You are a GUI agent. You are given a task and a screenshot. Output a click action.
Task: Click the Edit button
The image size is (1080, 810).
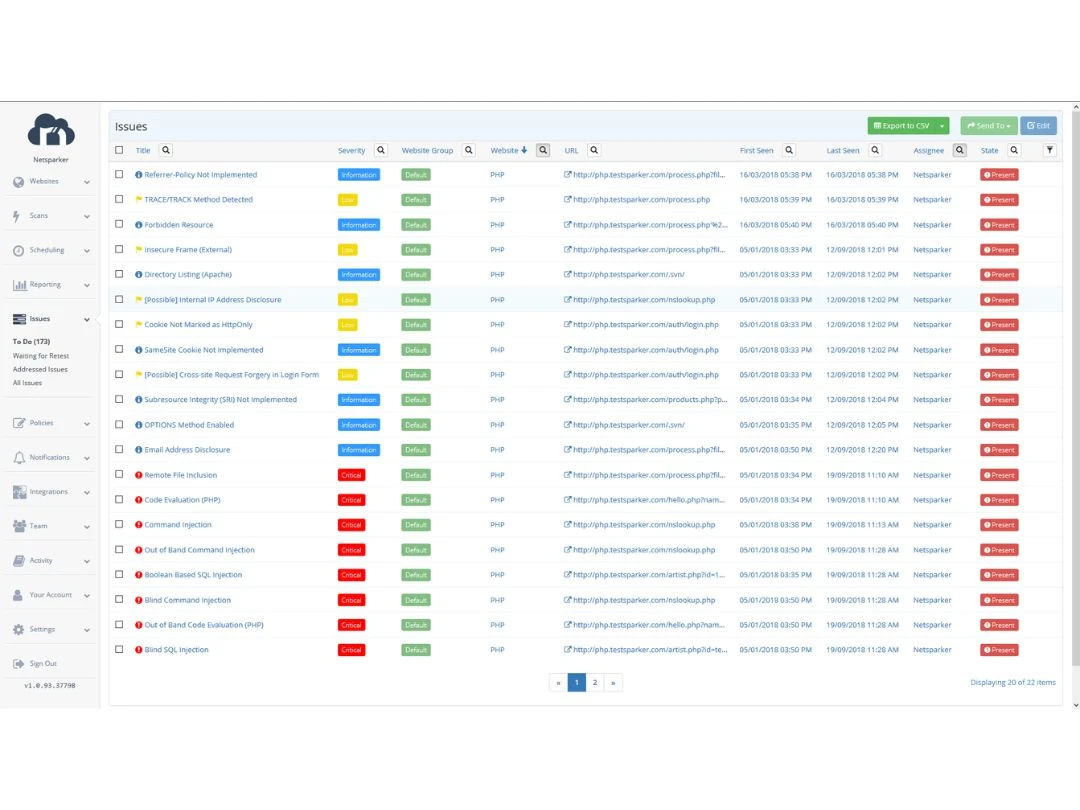[x=1038, y=126]
